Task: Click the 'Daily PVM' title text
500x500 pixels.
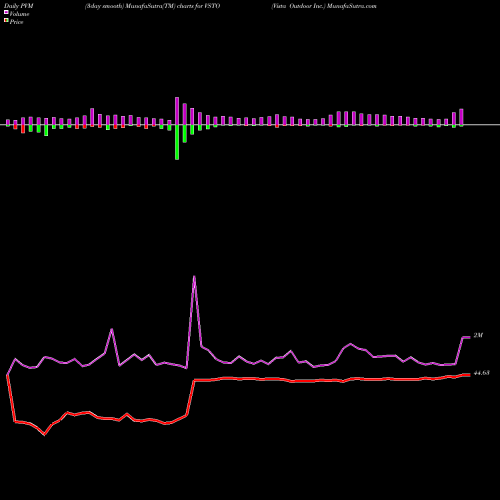Action: click(x=19, y=6)
